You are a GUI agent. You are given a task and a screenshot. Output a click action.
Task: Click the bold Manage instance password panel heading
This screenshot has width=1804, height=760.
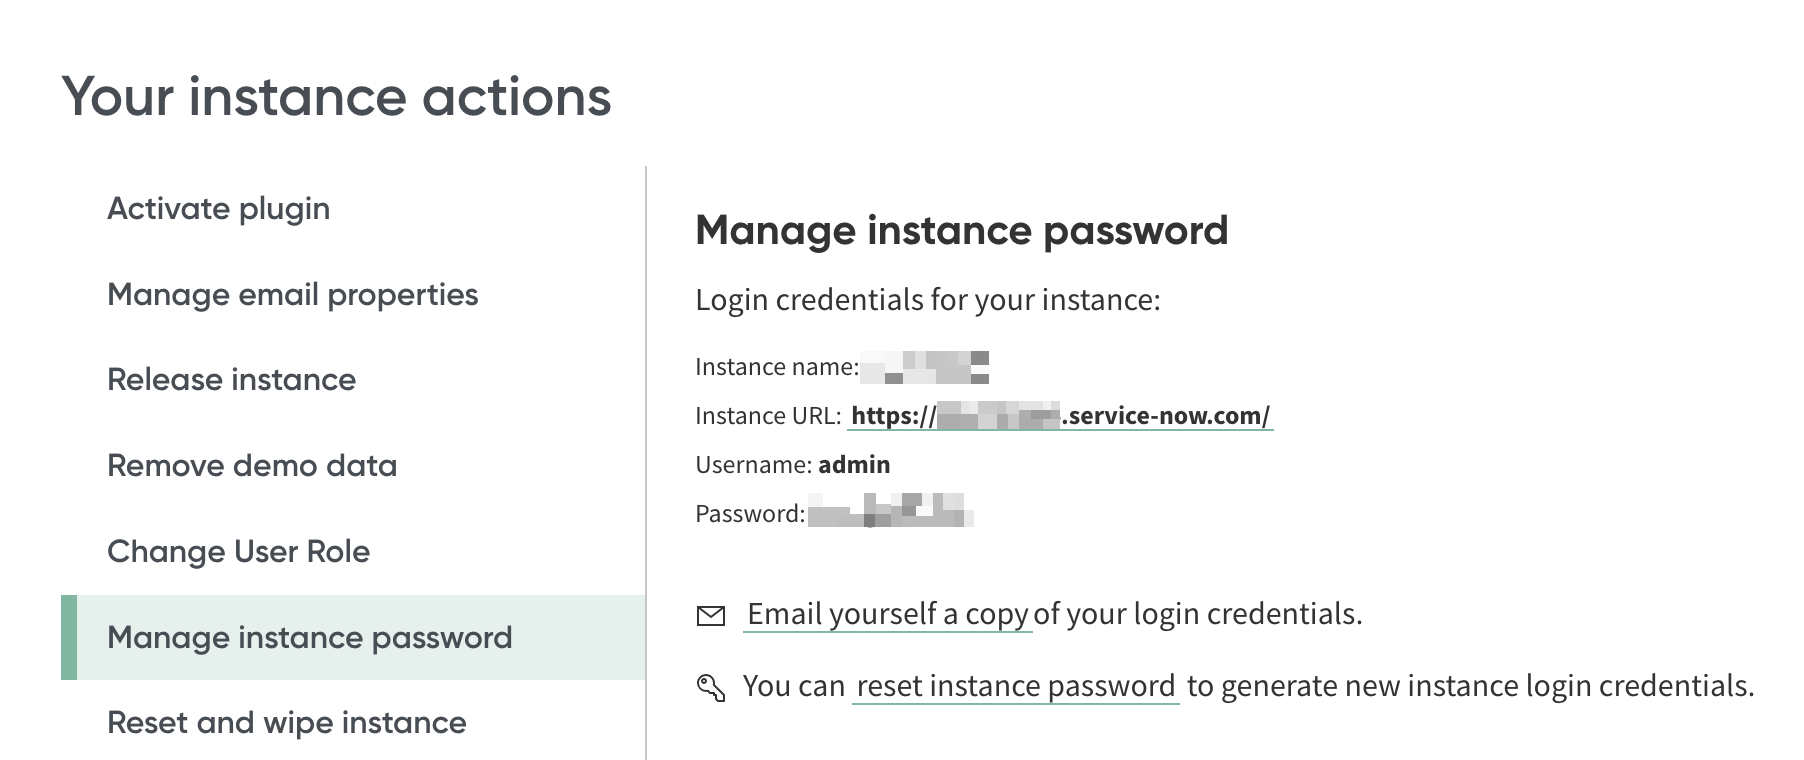coord(961,231)
